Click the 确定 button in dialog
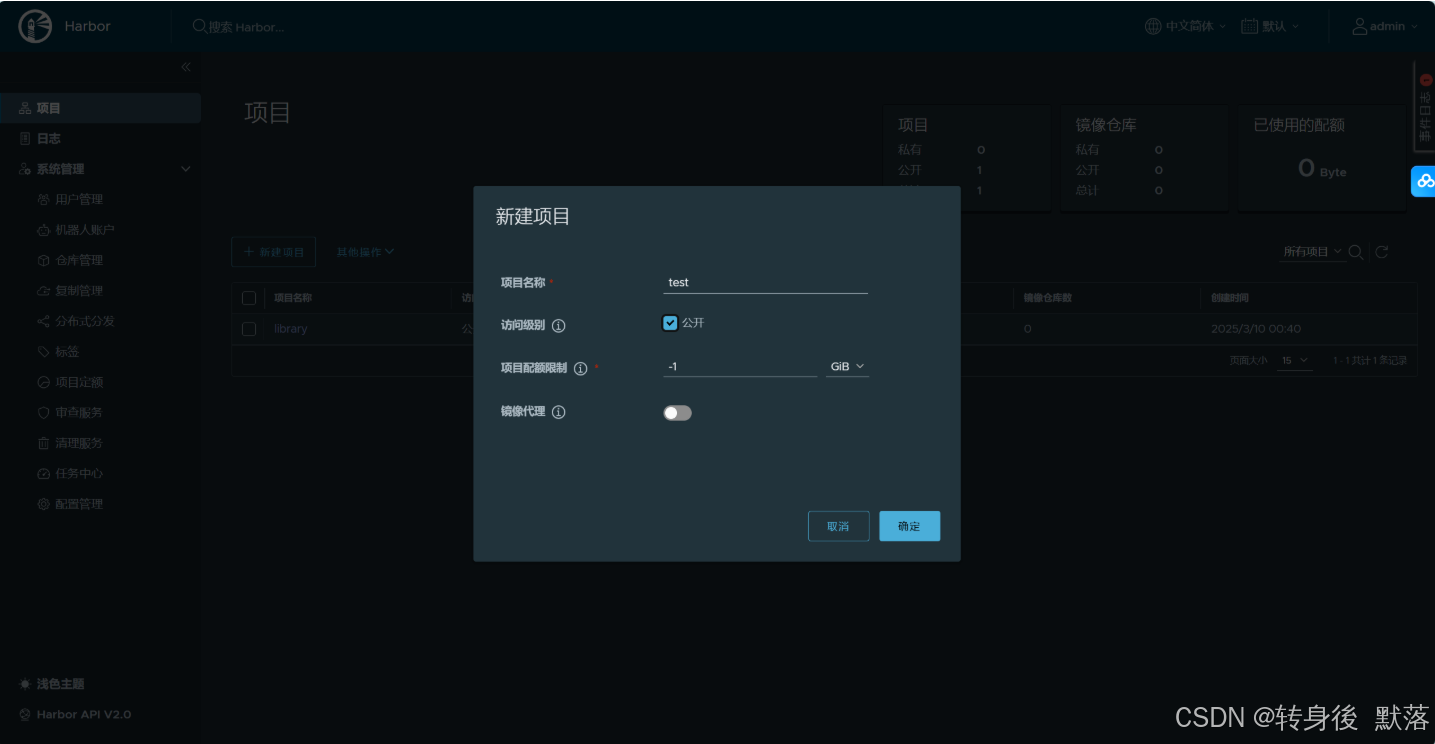Image resolution: width=1435 pixels, height=744 pixels. point(909,526)
